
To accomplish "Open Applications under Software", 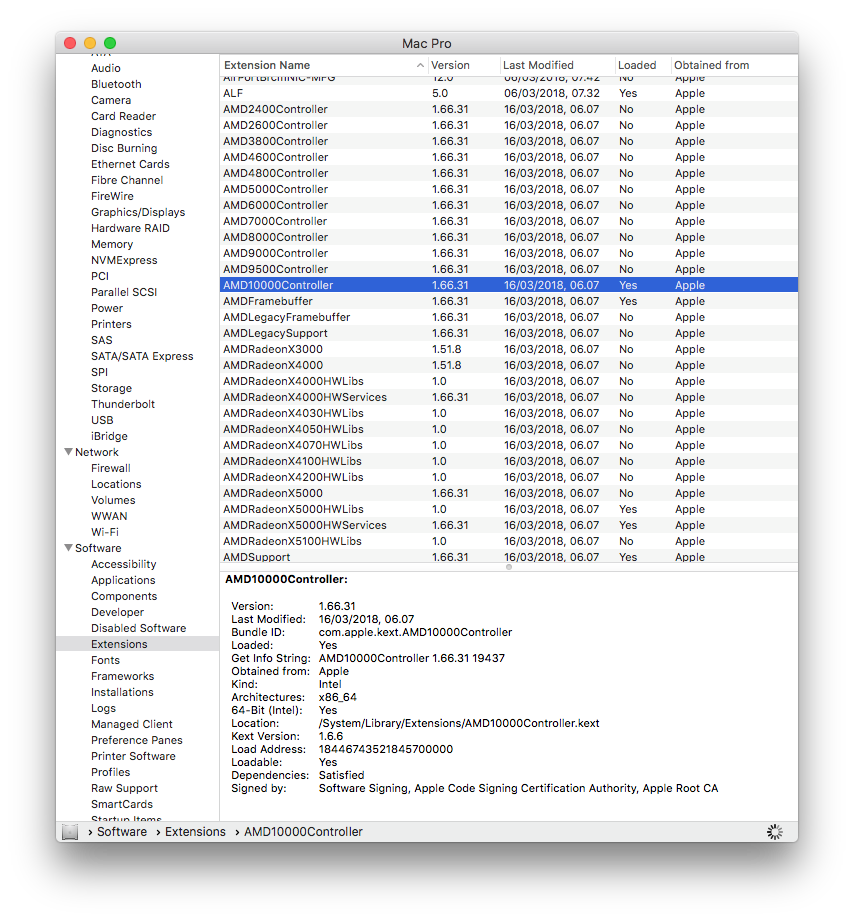I will point(124,580).
